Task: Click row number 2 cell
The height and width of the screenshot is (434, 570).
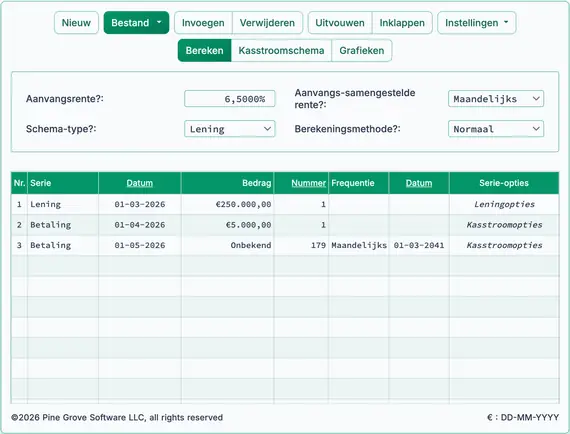Action: coord(19,225)
